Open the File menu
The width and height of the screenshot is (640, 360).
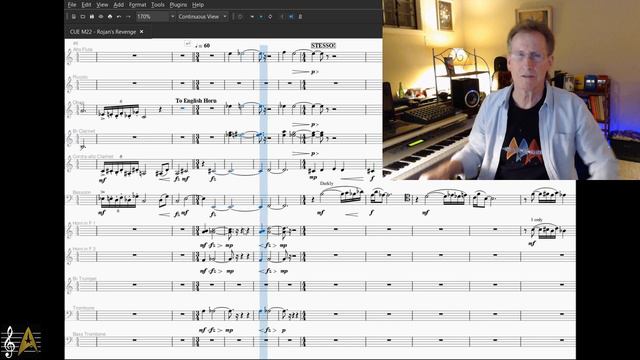pyautogui.click(x=72, y=5)
